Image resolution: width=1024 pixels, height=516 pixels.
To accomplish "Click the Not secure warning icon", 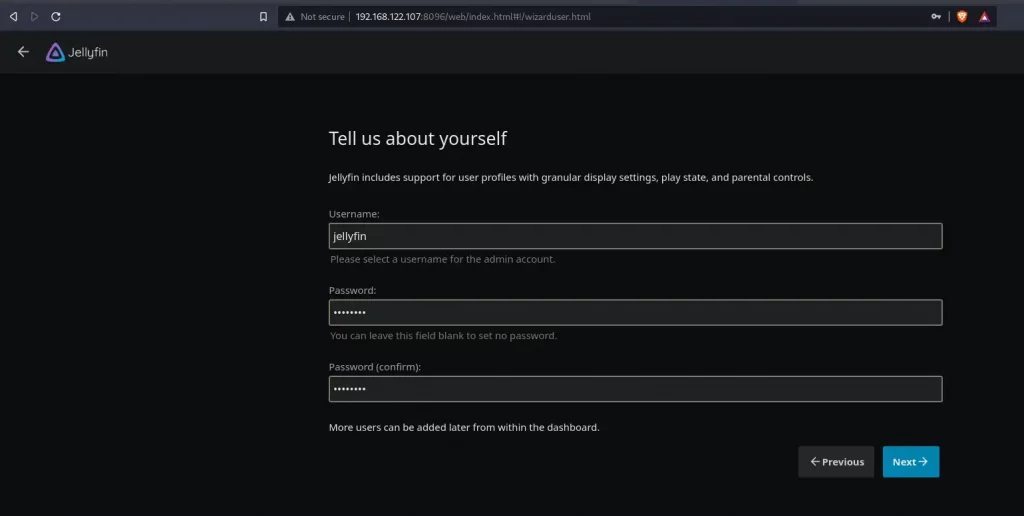I will pyautogui.click(x=290, y=16).
